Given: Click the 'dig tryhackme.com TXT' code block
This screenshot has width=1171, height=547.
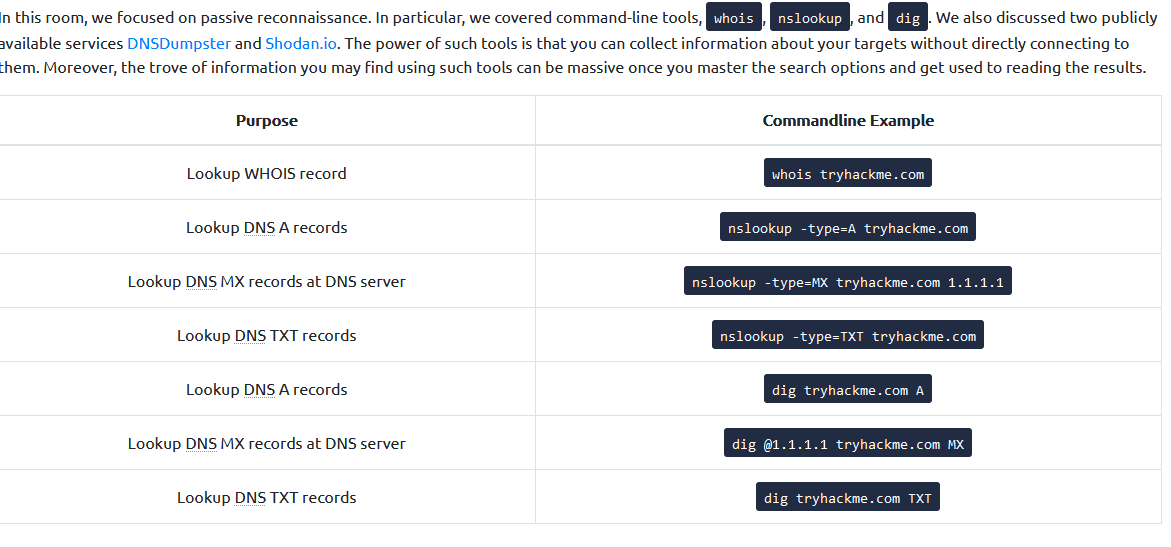Looking at the screenshot, I should click(848, 498).
